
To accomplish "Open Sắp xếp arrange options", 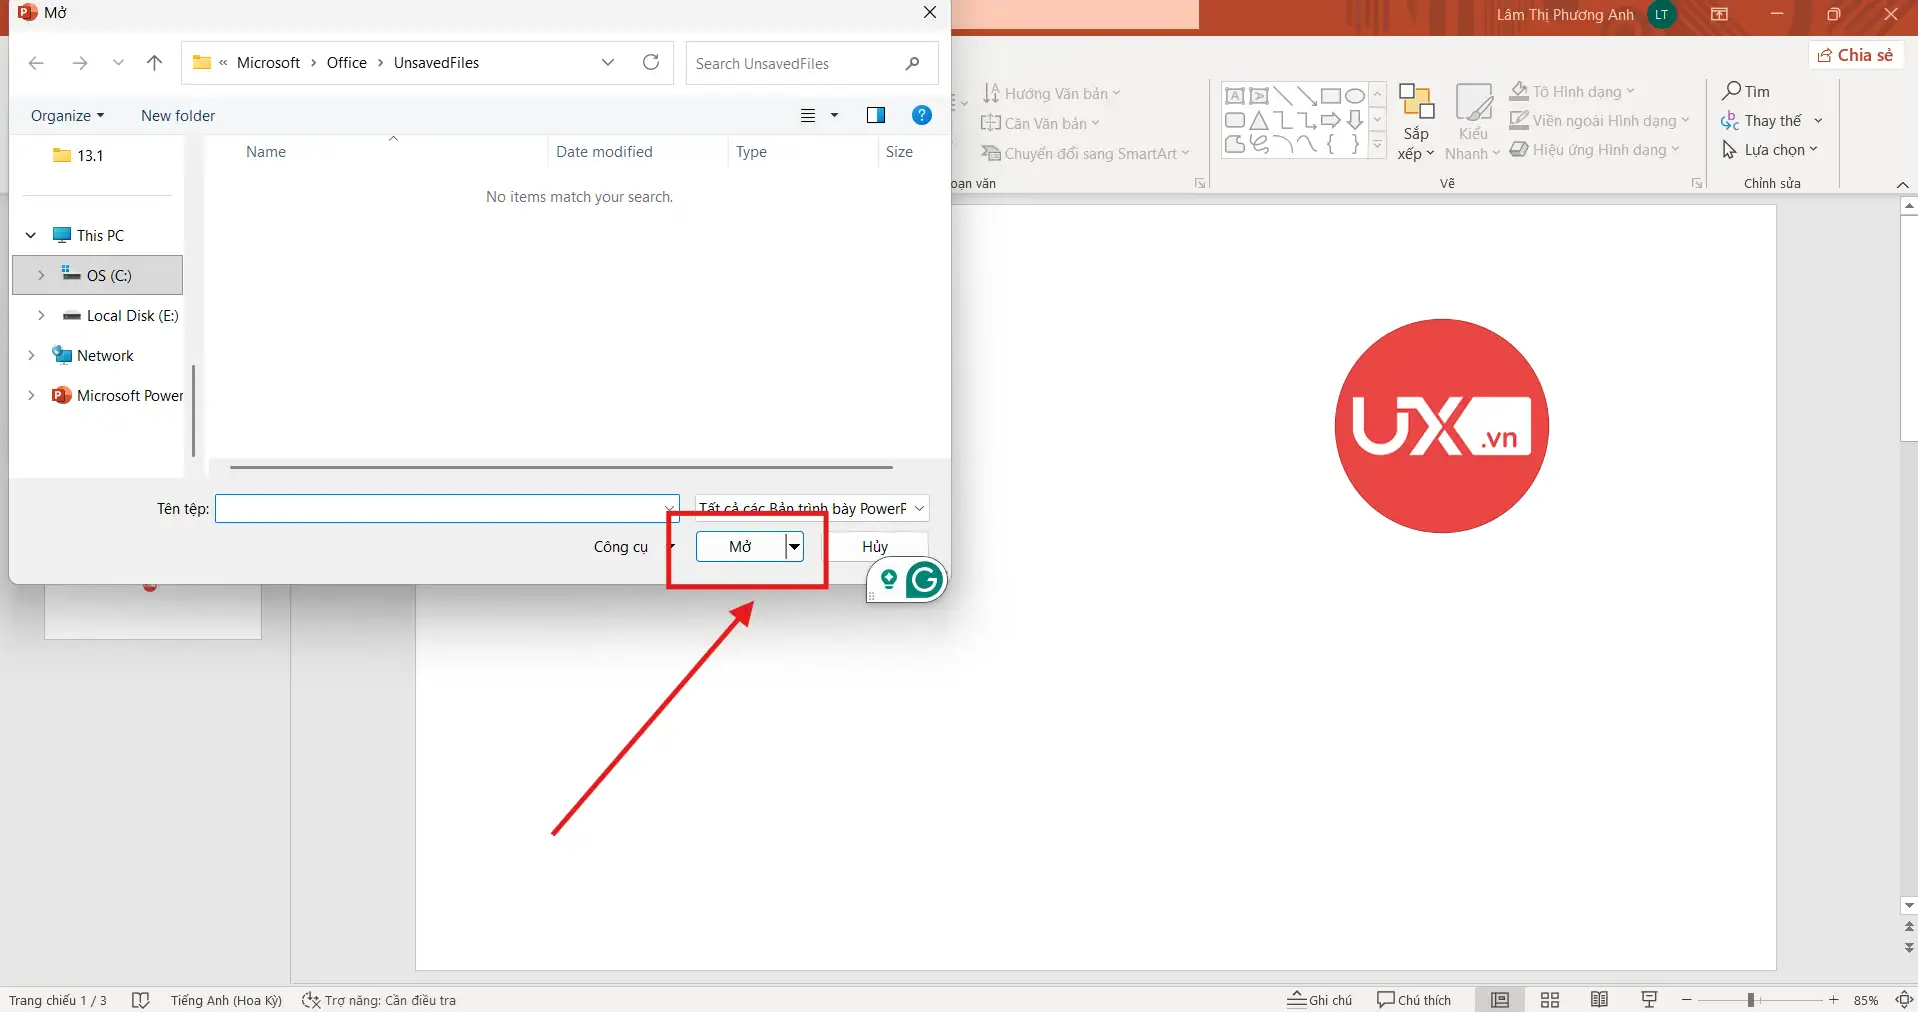I will (x=1416, y=122).
